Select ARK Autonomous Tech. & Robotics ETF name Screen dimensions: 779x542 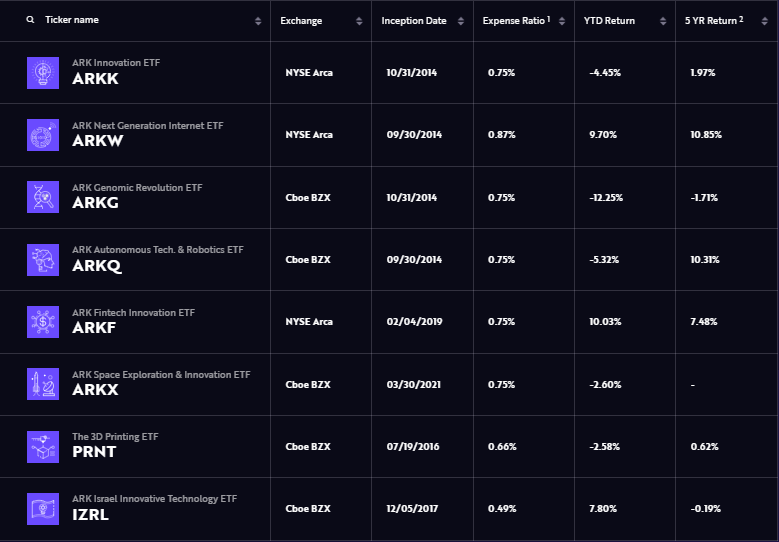tap(157, 250)
